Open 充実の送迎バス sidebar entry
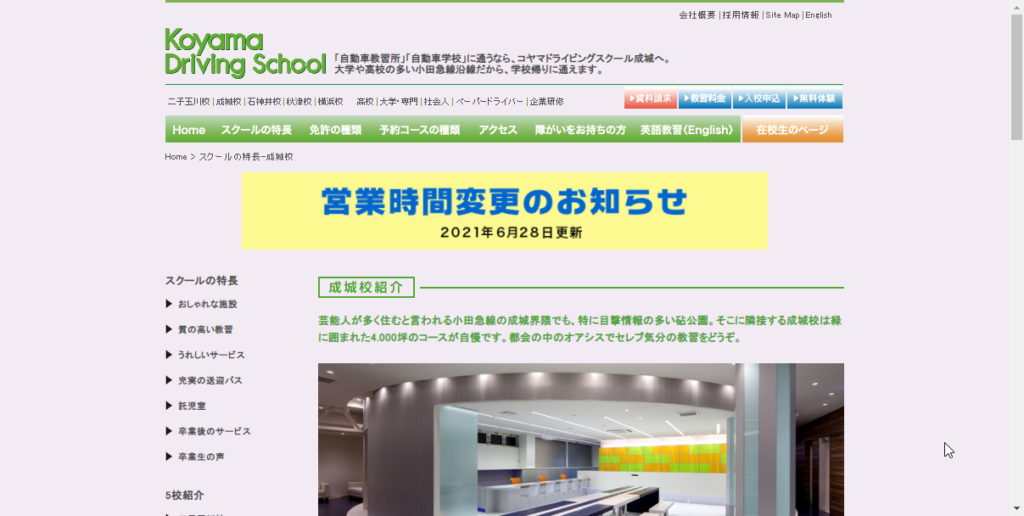This screenshot has height=516, width=1024. coord(210,380)
